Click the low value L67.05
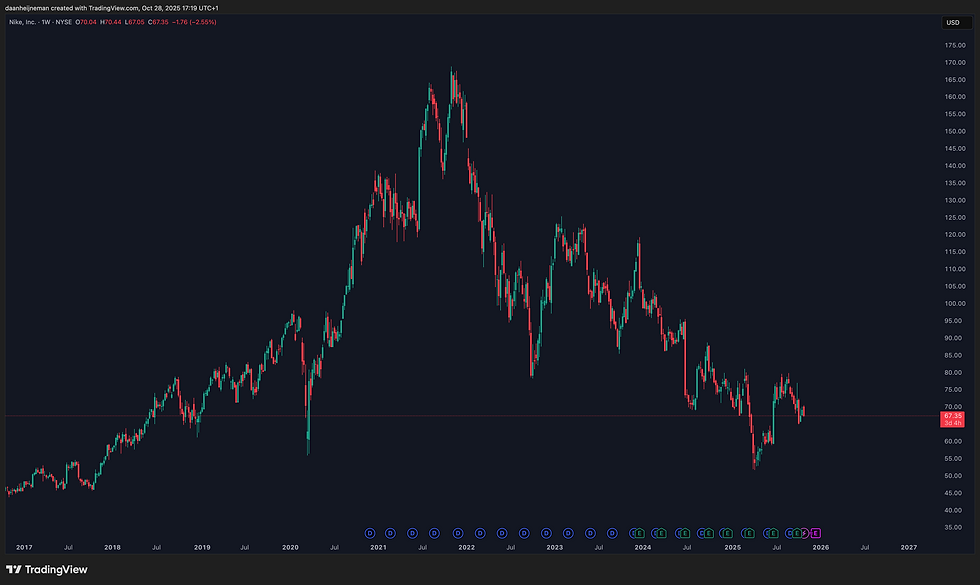The image size is (980, 585). click(x=134, y=22)
